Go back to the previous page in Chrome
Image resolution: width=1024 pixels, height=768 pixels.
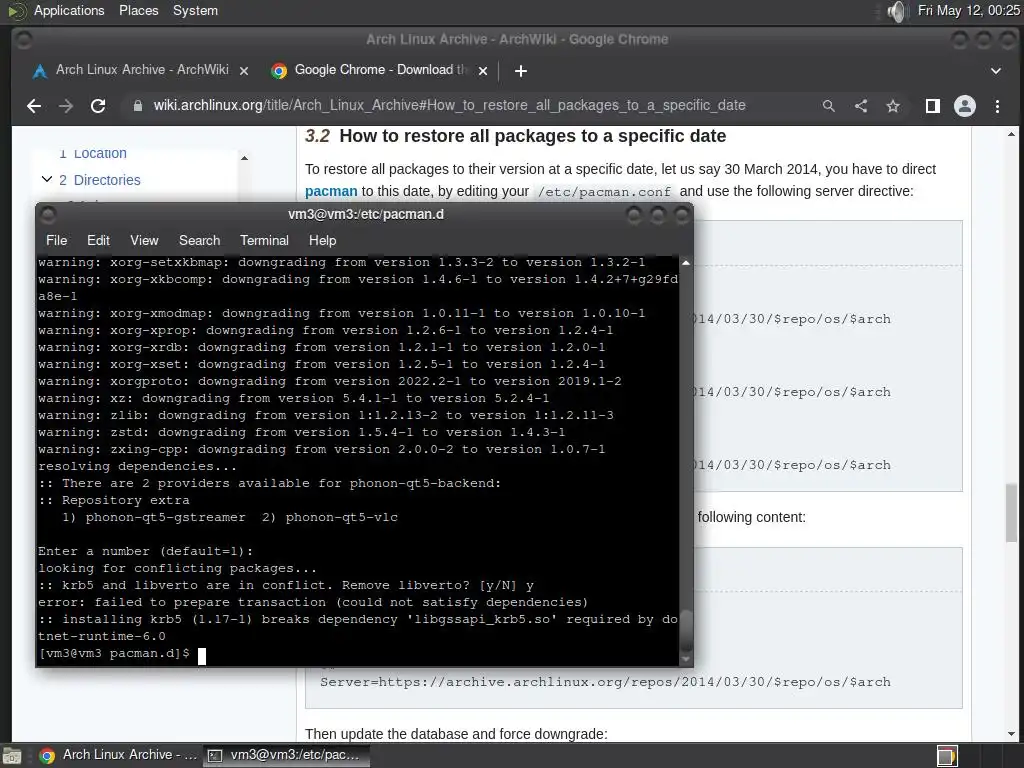click(34, 106)
